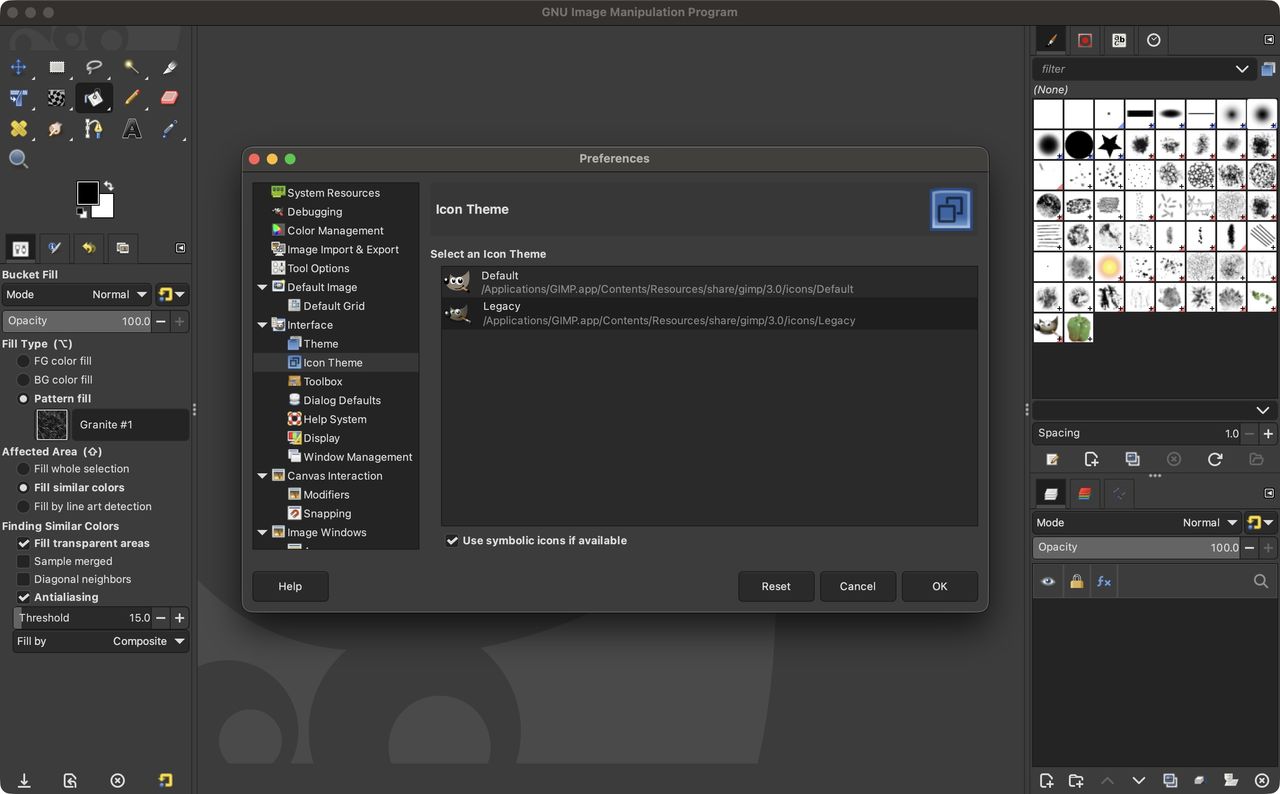The height and width of the screenshot is (794, 1280).
Task: Select the Eraser tool
Action: click(169, 98)
